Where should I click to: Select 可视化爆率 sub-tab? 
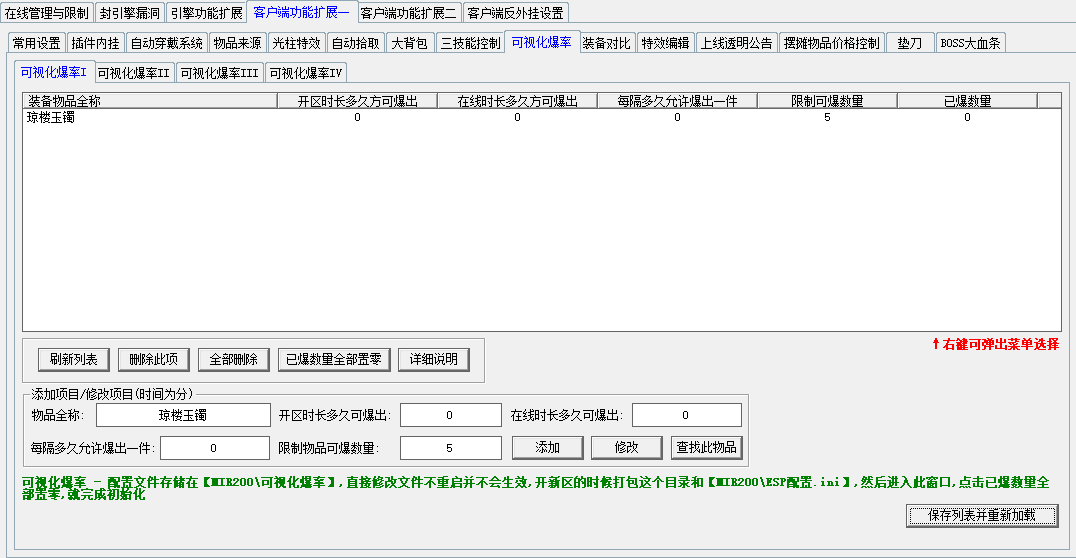tap(542, 41)
